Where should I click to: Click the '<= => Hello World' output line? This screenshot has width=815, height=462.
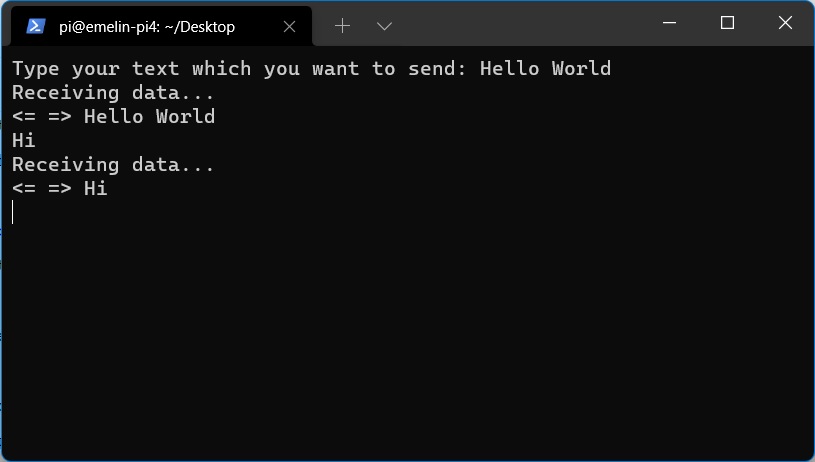coord(113,117)
